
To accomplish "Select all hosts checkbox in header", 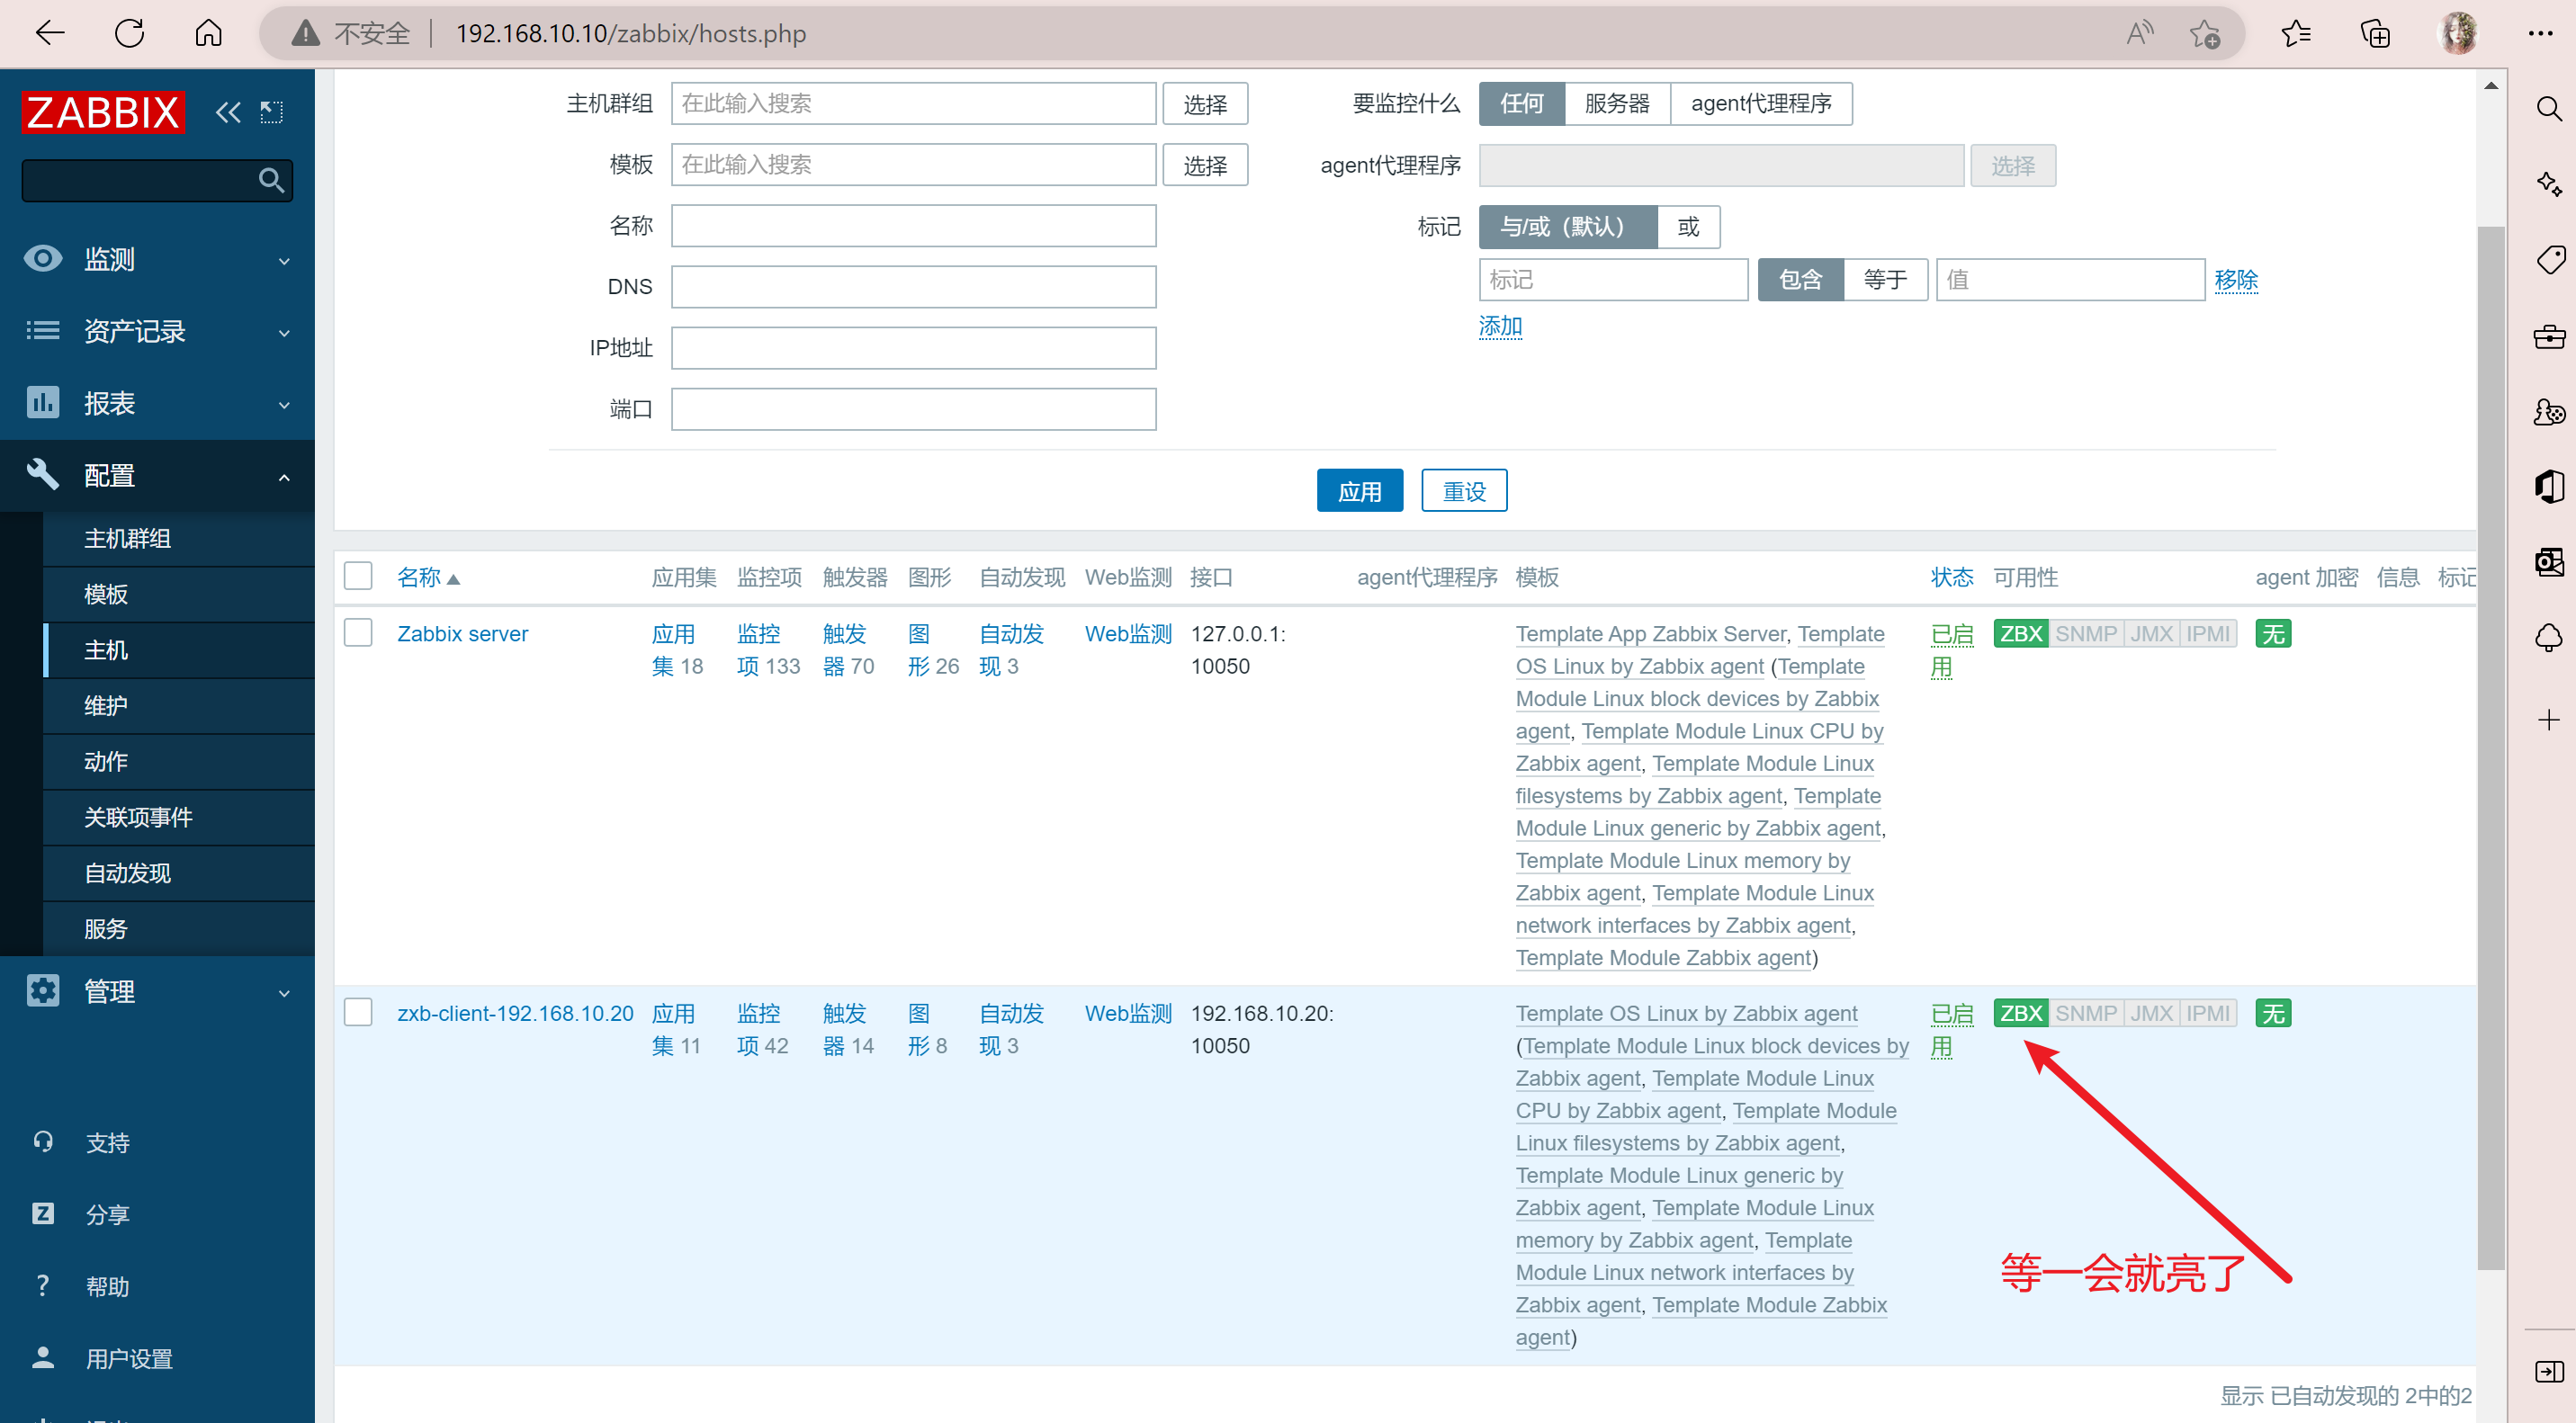I will tap(358, 576).
